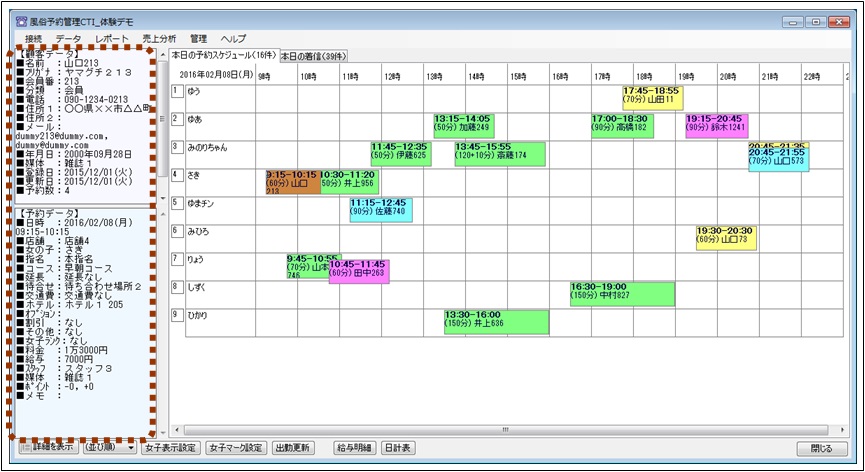
Task: Click row number box 4 beside さき
Action: (177, 175)
